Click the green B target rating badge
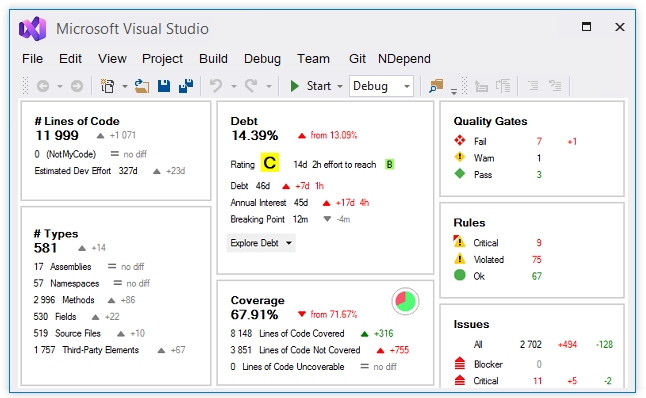 tap(389, 164)
